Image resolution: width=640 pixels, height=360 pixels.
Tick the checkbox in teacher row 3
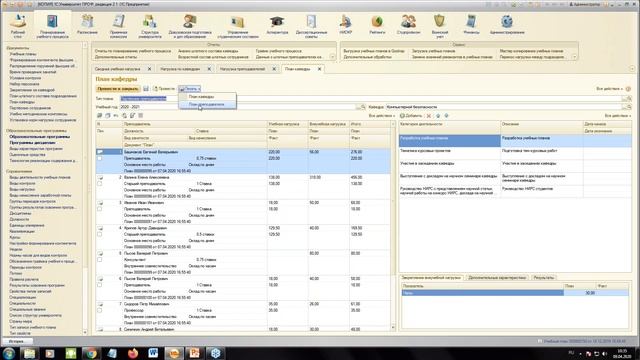point(100,209)
